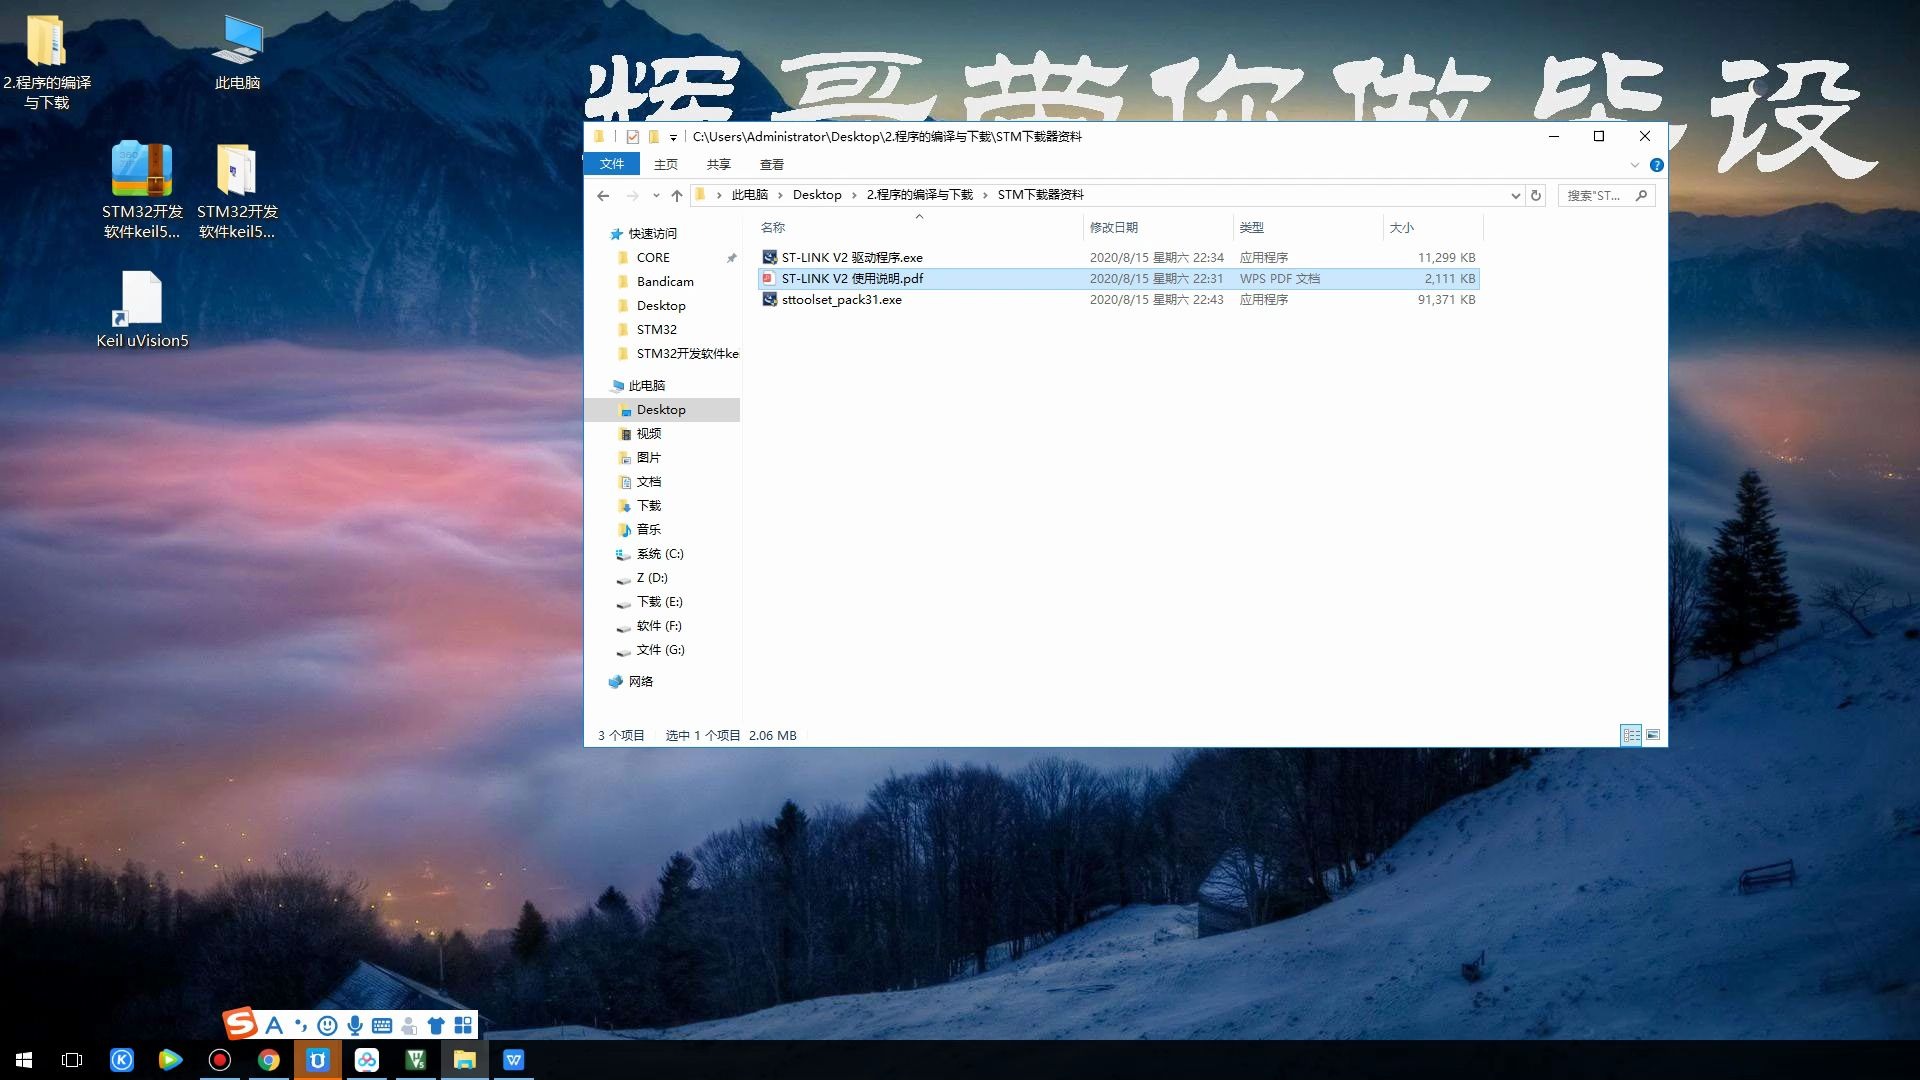The image size is (1920, 1080).
Task: Open the recent locations dropdown arrow
Action: click(x=656, y=196)
